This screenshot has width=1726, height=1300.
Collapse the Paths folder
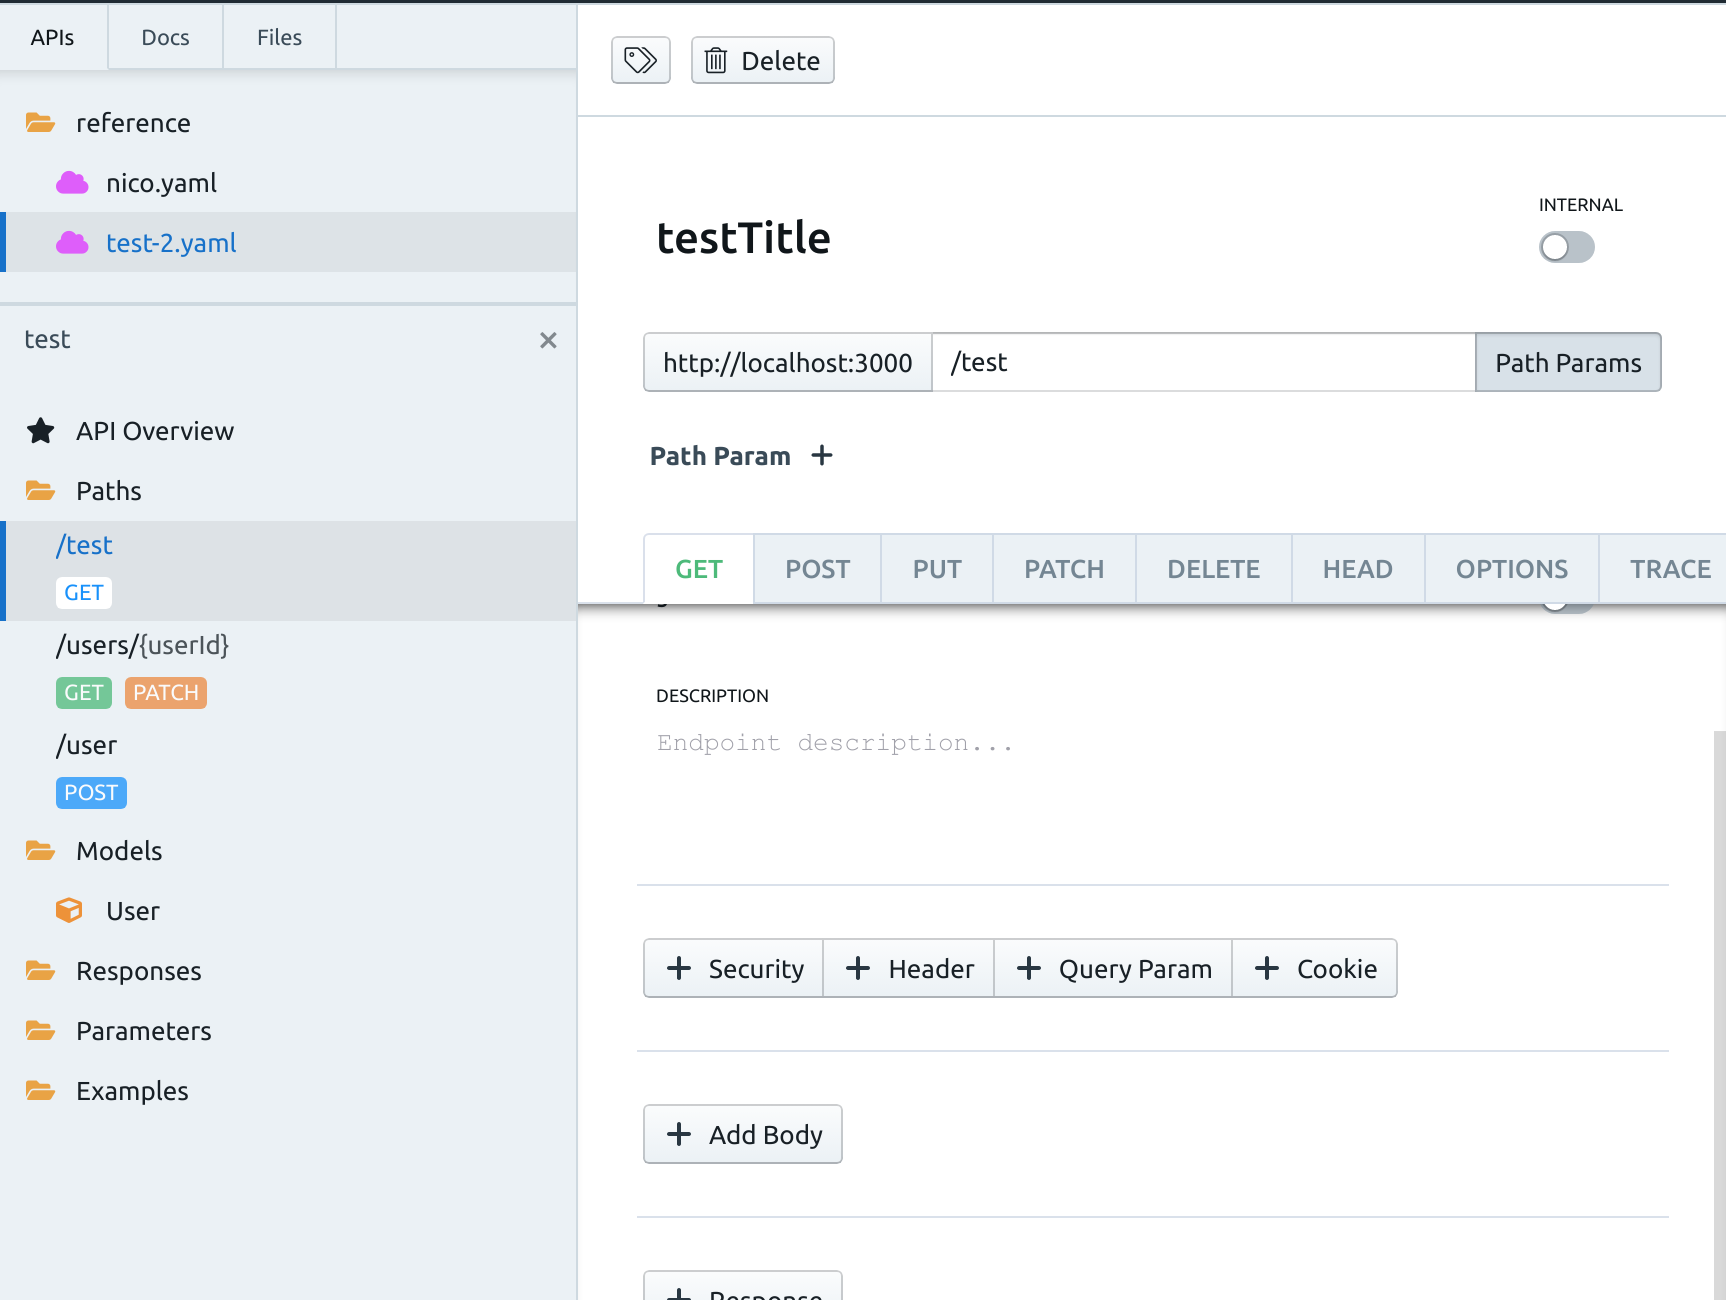40,490
